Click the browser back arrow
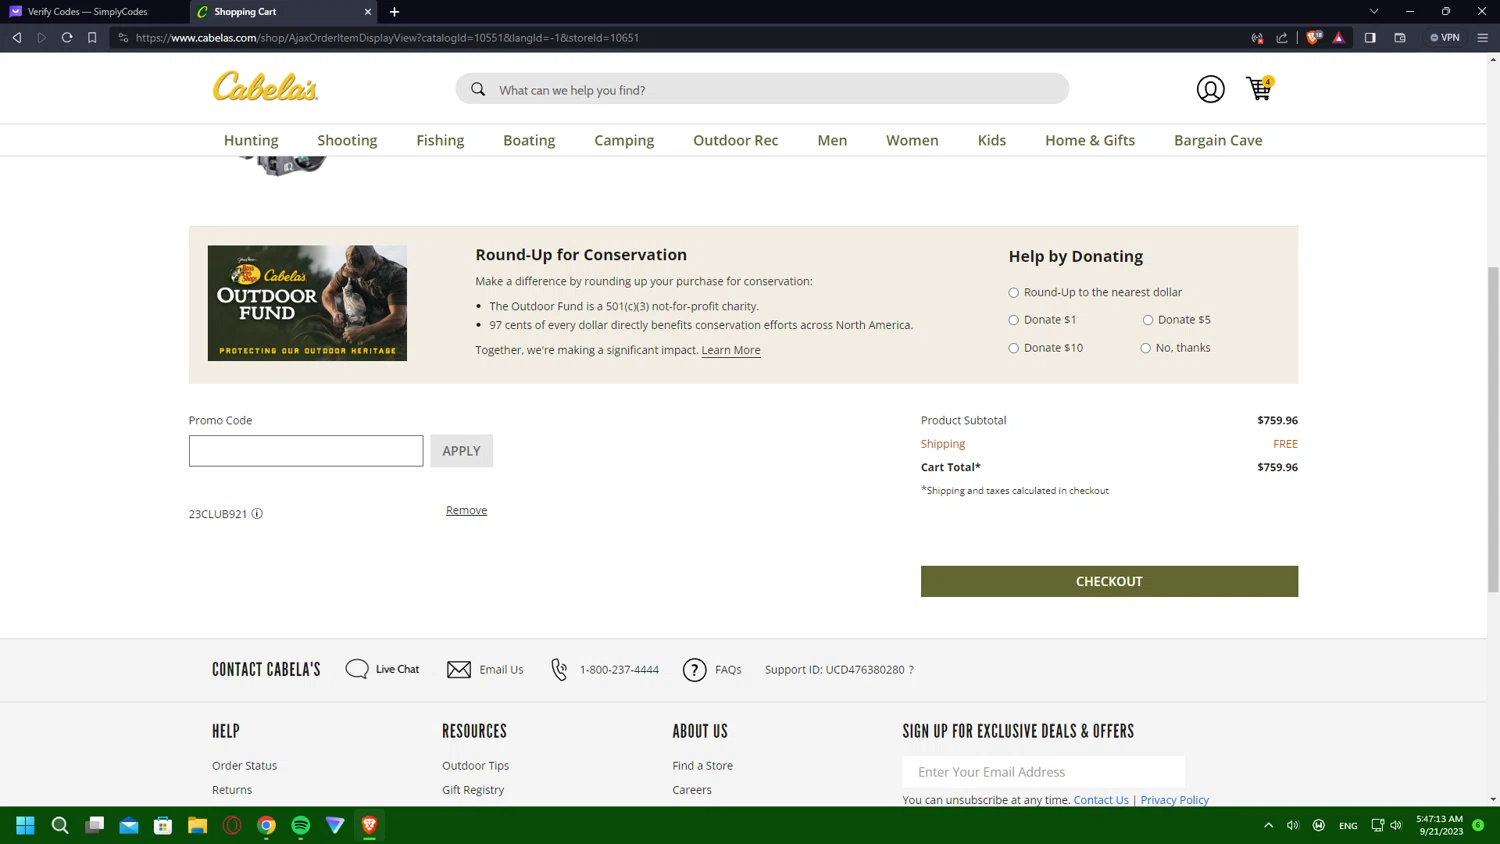Image resolution: width=1500 pixels, height=844 pixels. pos(17,38)
